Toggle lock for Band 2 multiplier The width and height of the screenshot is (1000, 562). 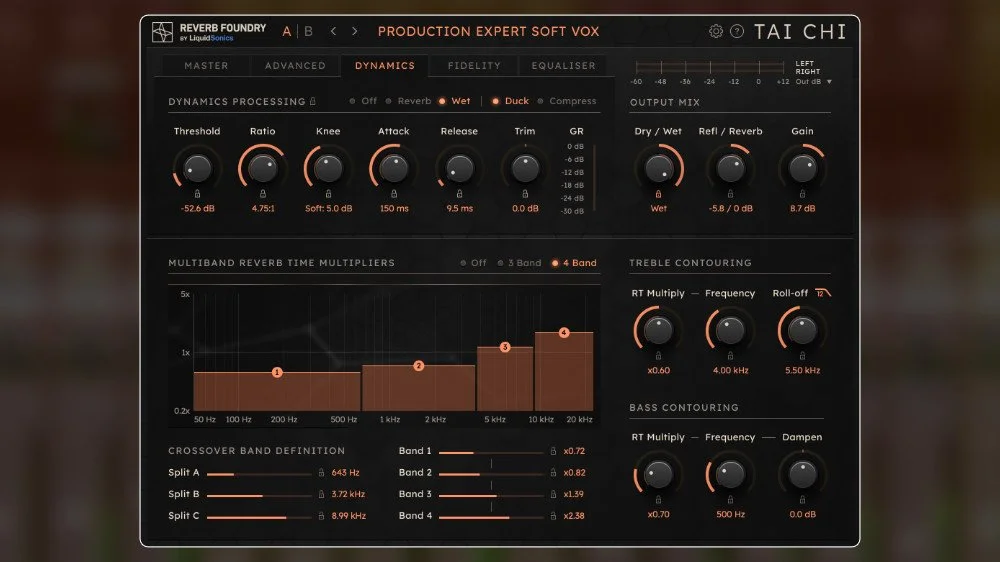(553, 473)
